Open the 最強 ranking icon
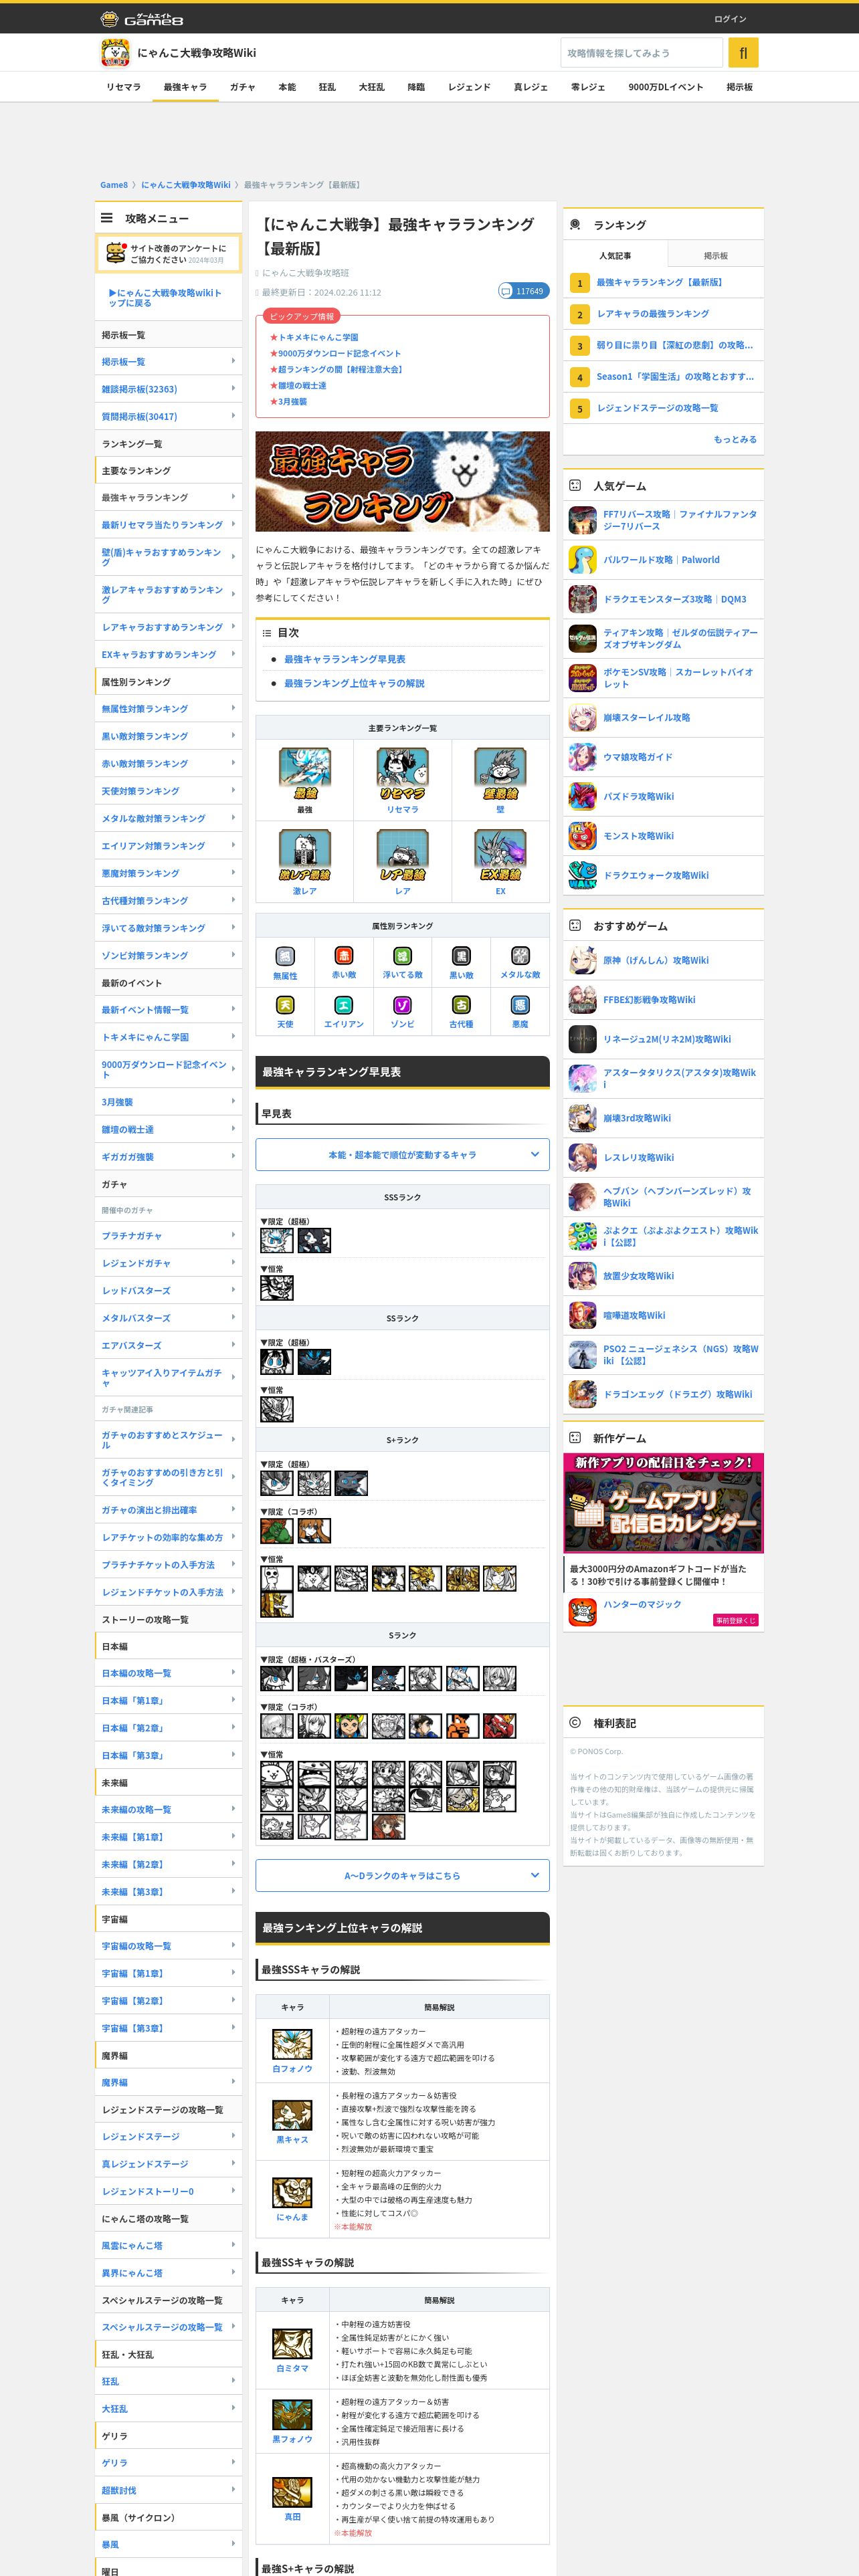Viewport: 859px width, 2576px height. [305, 773]
